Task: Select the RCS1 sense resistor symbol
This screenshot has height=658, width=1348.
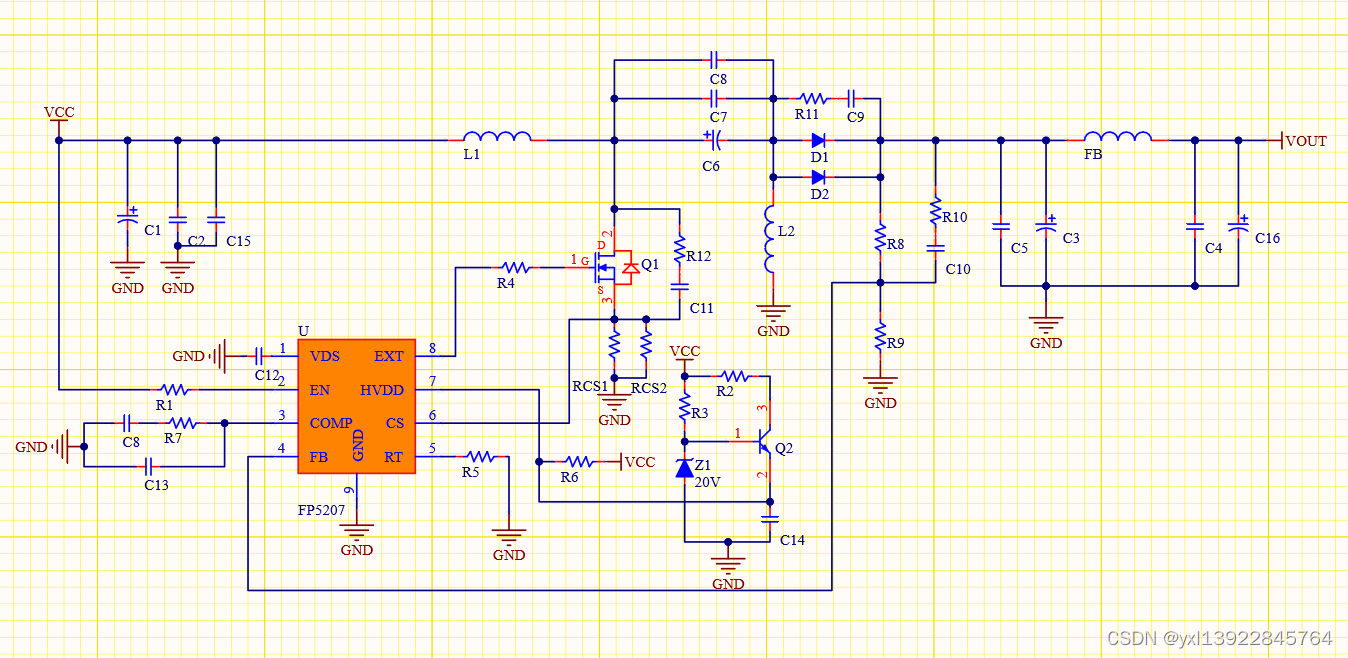Action: click(x=614, y=346)
